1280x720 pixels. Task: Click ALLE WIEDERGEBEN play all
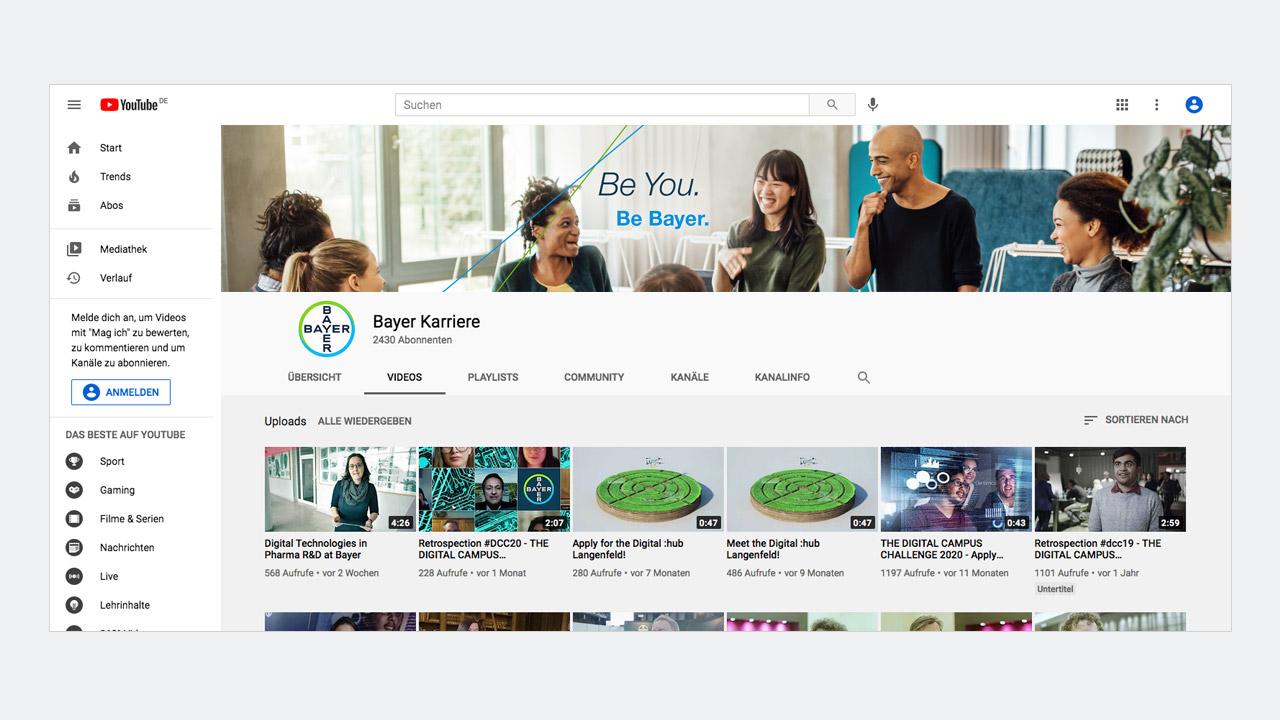(365, 421)
